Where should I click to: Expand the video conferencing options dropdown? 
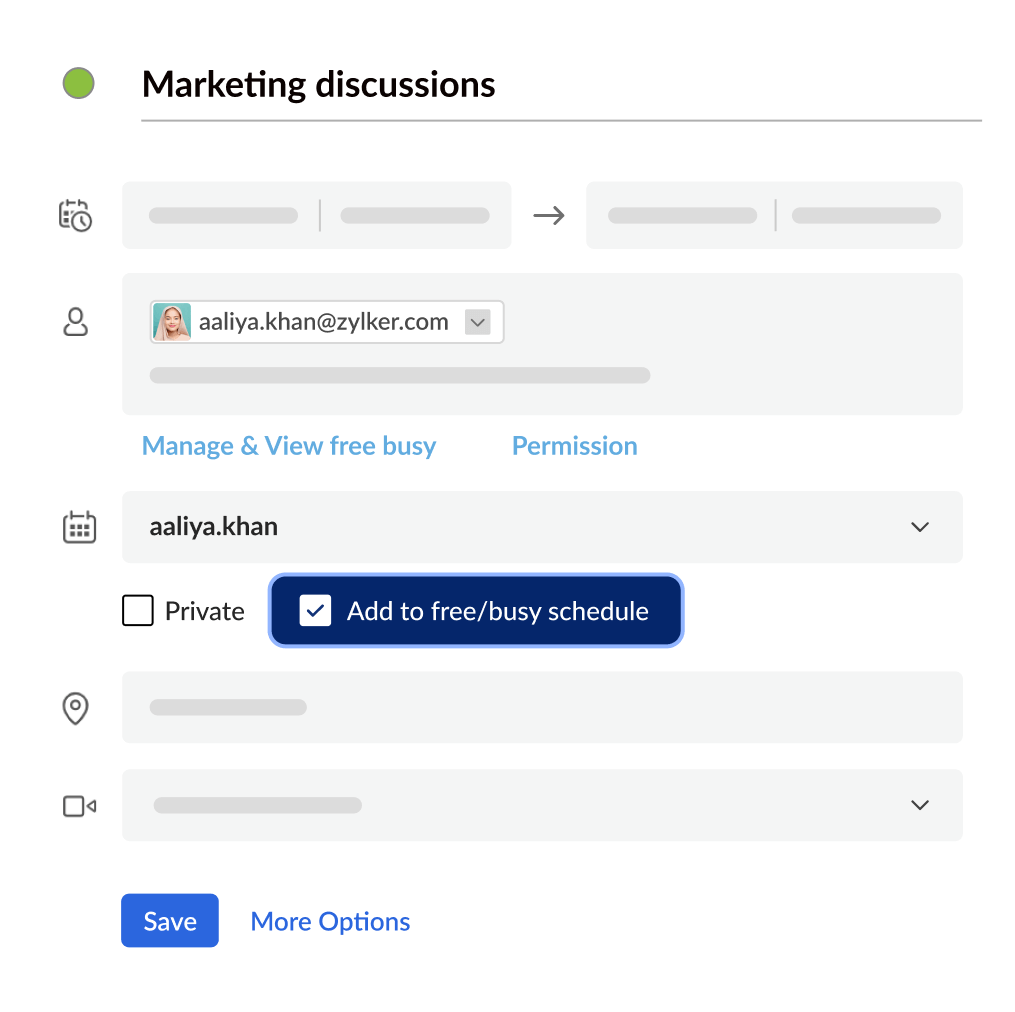pyautogui.click(x=919, y=805)
